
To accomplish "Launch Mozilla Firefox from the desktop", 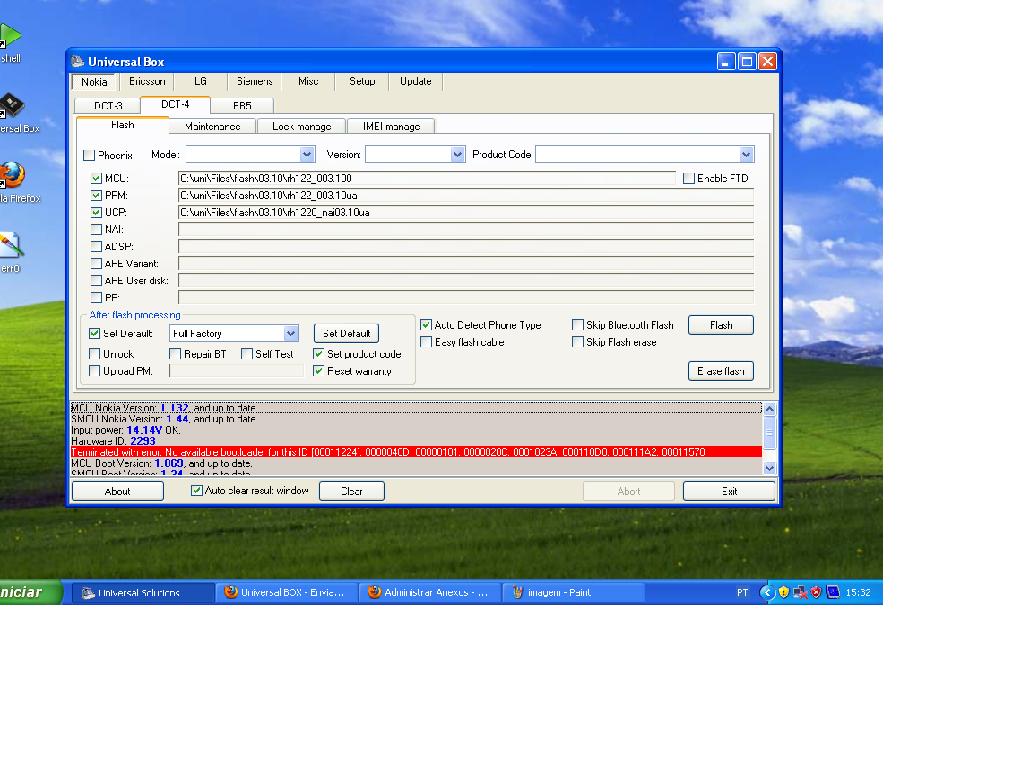I will [10, 176].
